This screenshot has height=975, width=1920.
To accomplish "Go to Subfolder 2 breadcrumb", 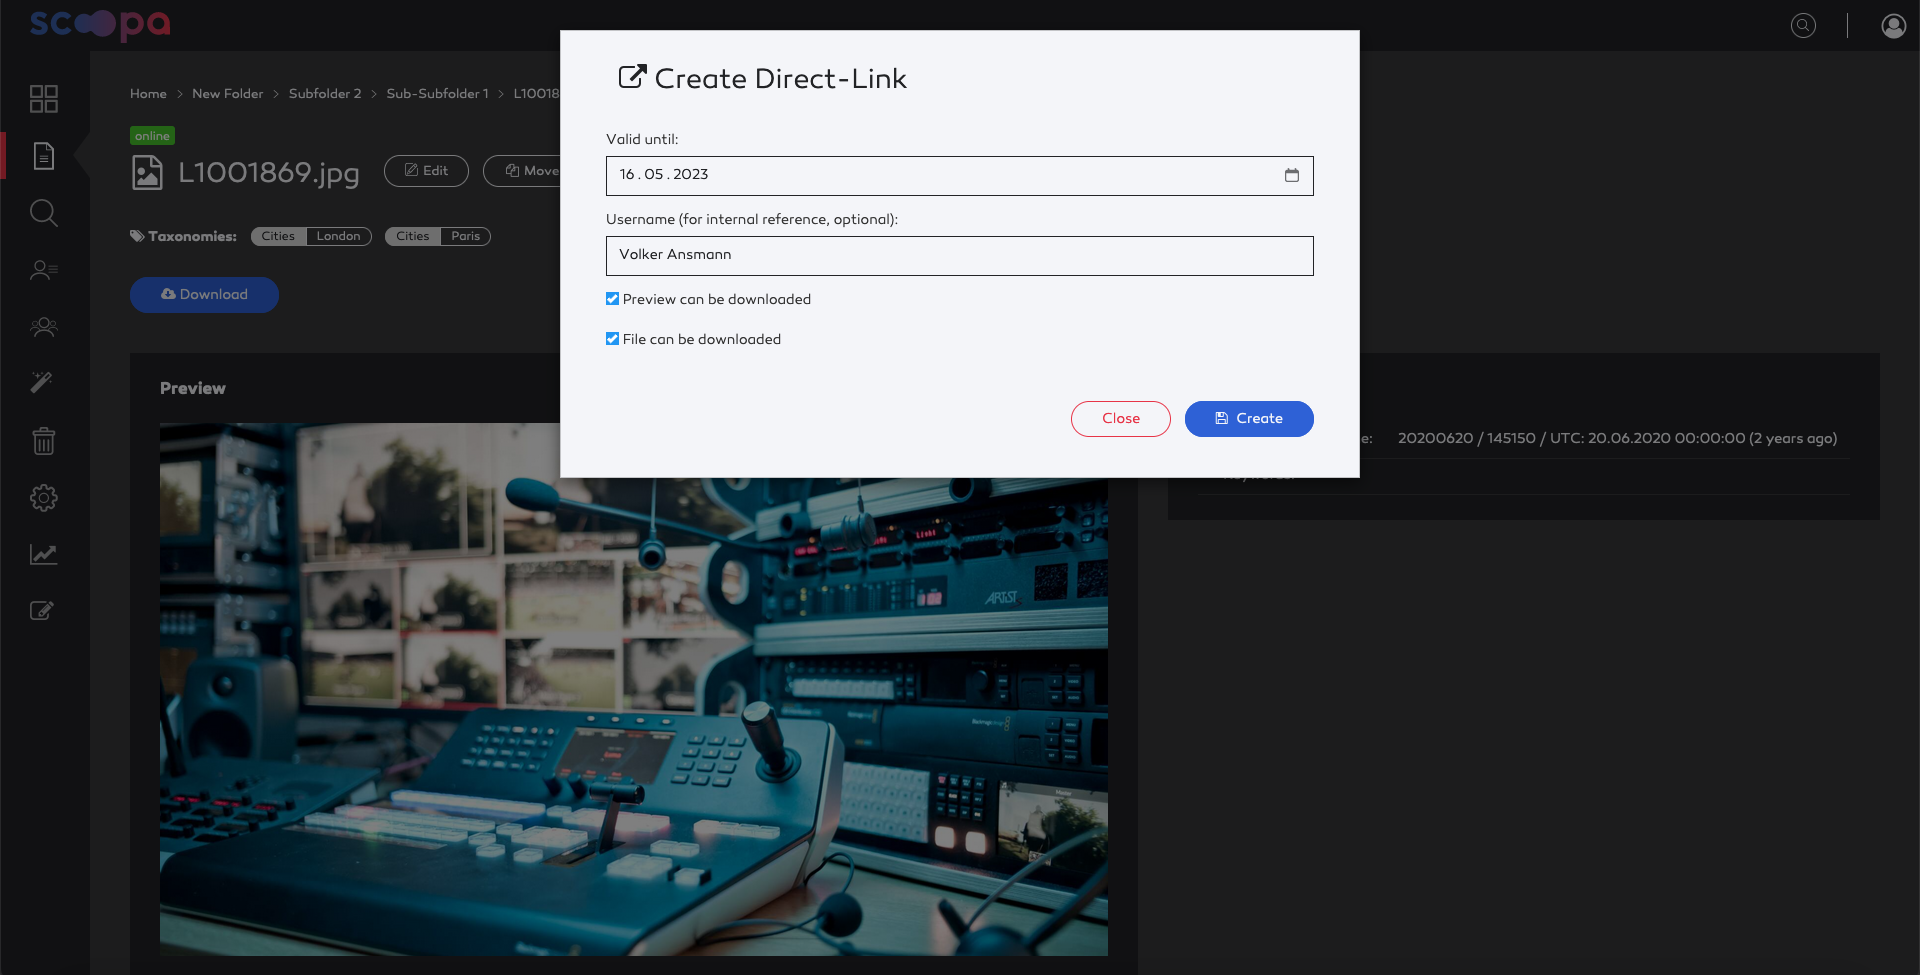I will 325,94.
